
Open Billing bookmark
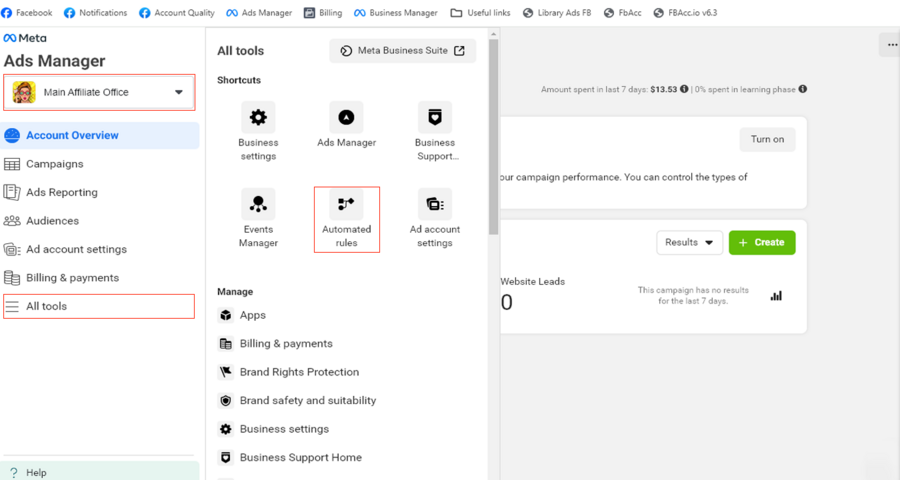click(x=323, y=13)
